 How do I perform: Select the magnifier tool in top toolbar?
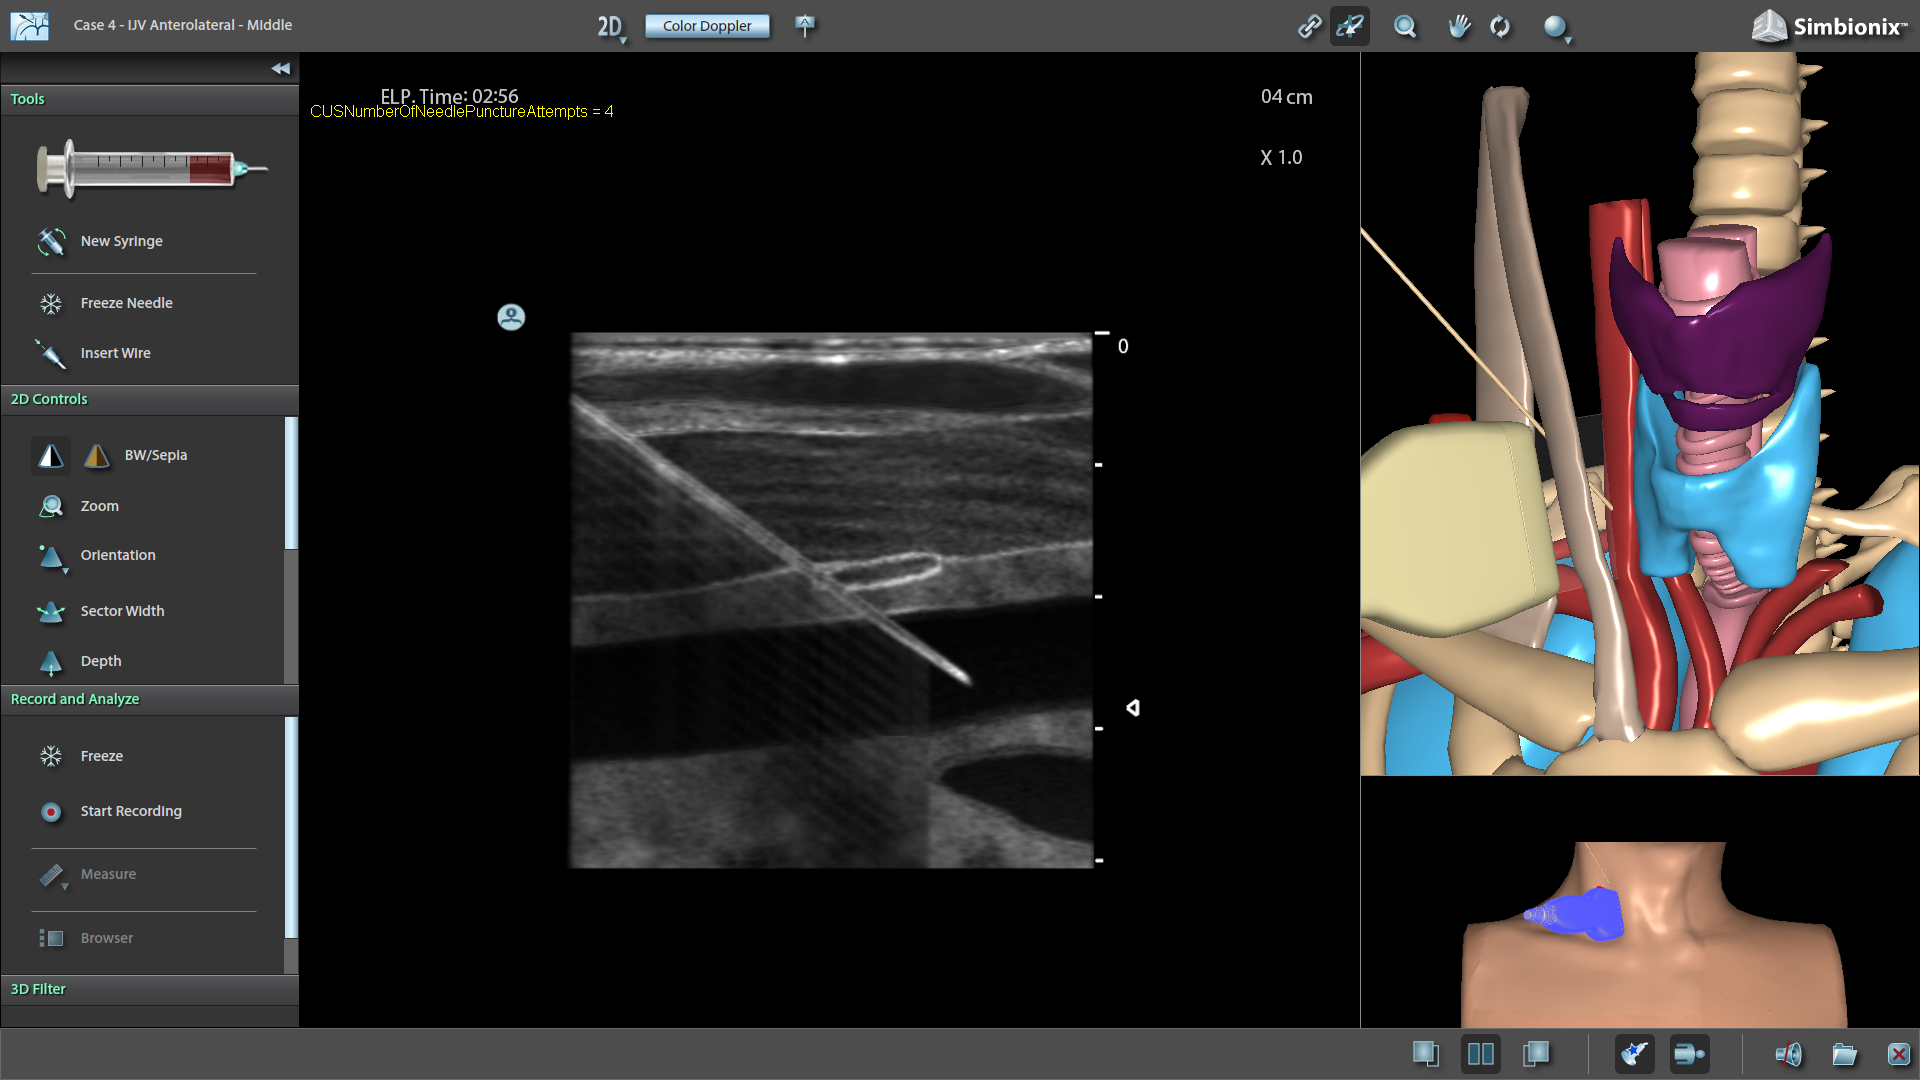point(1405,26)
